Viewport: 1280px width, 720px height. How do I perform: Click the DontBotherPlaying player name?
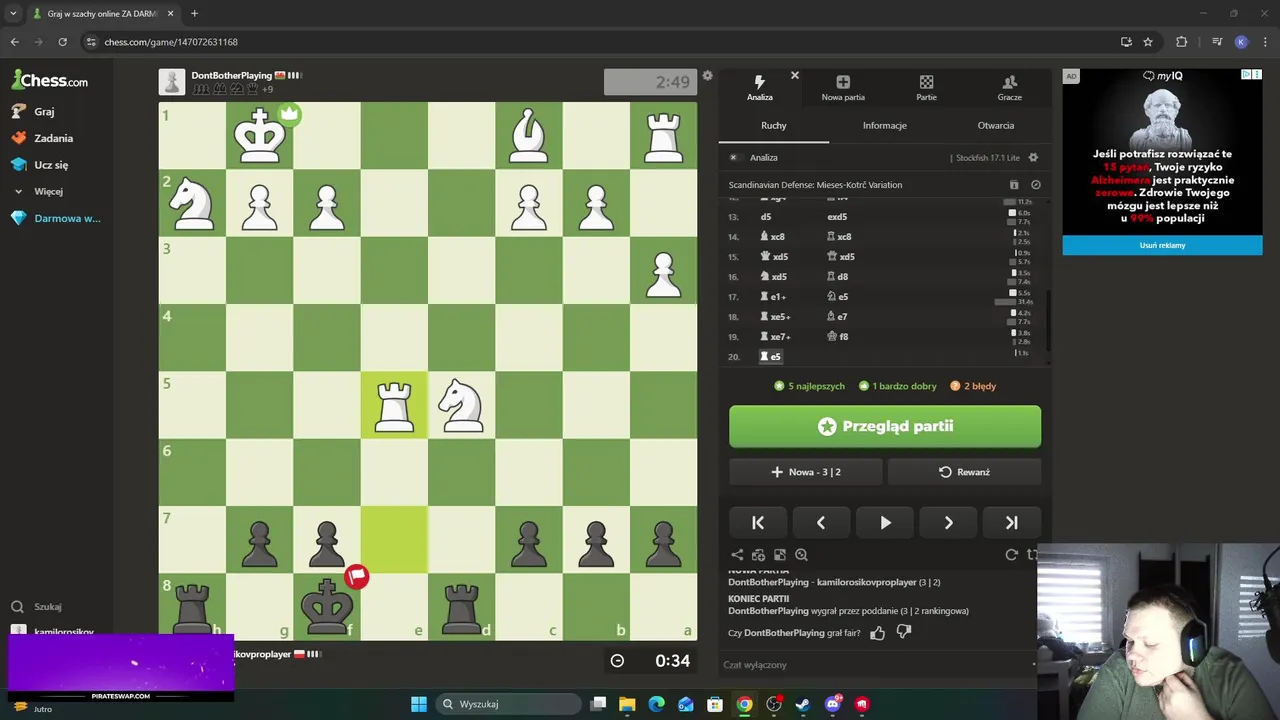(231, 75)
